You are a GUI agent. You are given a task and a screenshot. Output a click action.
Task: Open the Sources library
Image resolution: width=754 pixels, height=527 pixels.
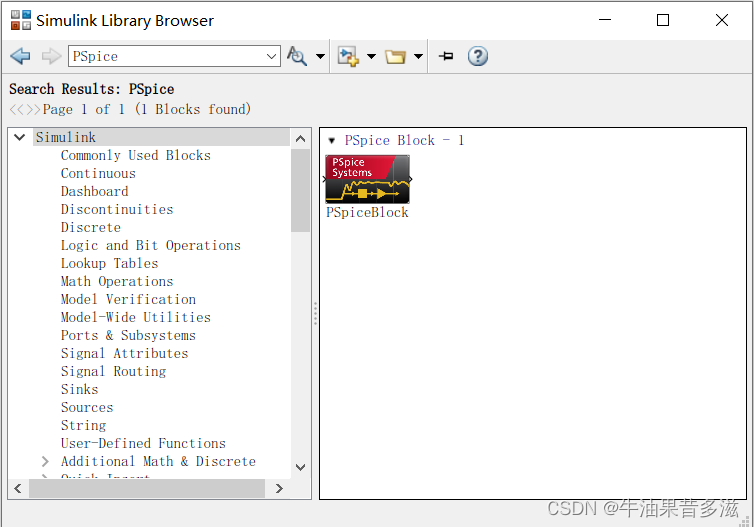click(x=87, y=407)
